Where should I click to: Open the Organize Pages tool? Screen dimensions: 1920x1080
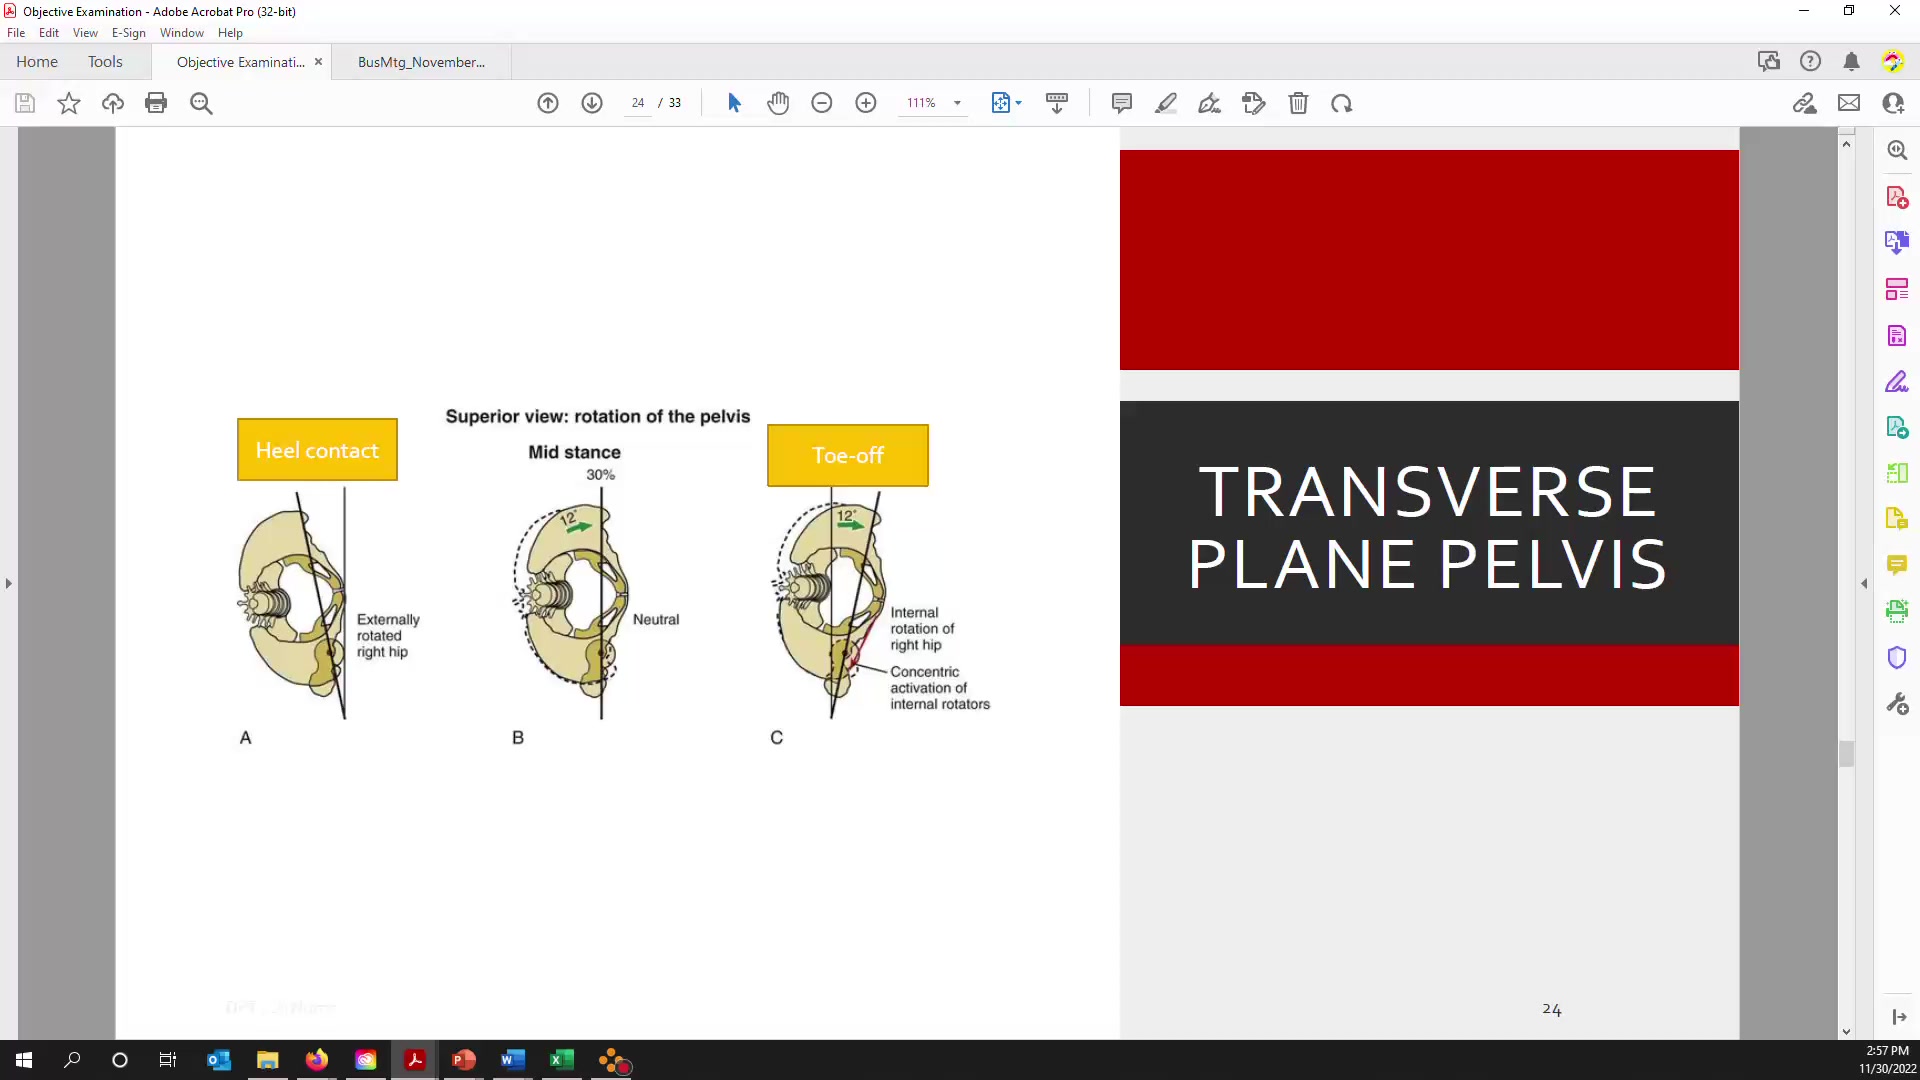(x=1897, y=288)
